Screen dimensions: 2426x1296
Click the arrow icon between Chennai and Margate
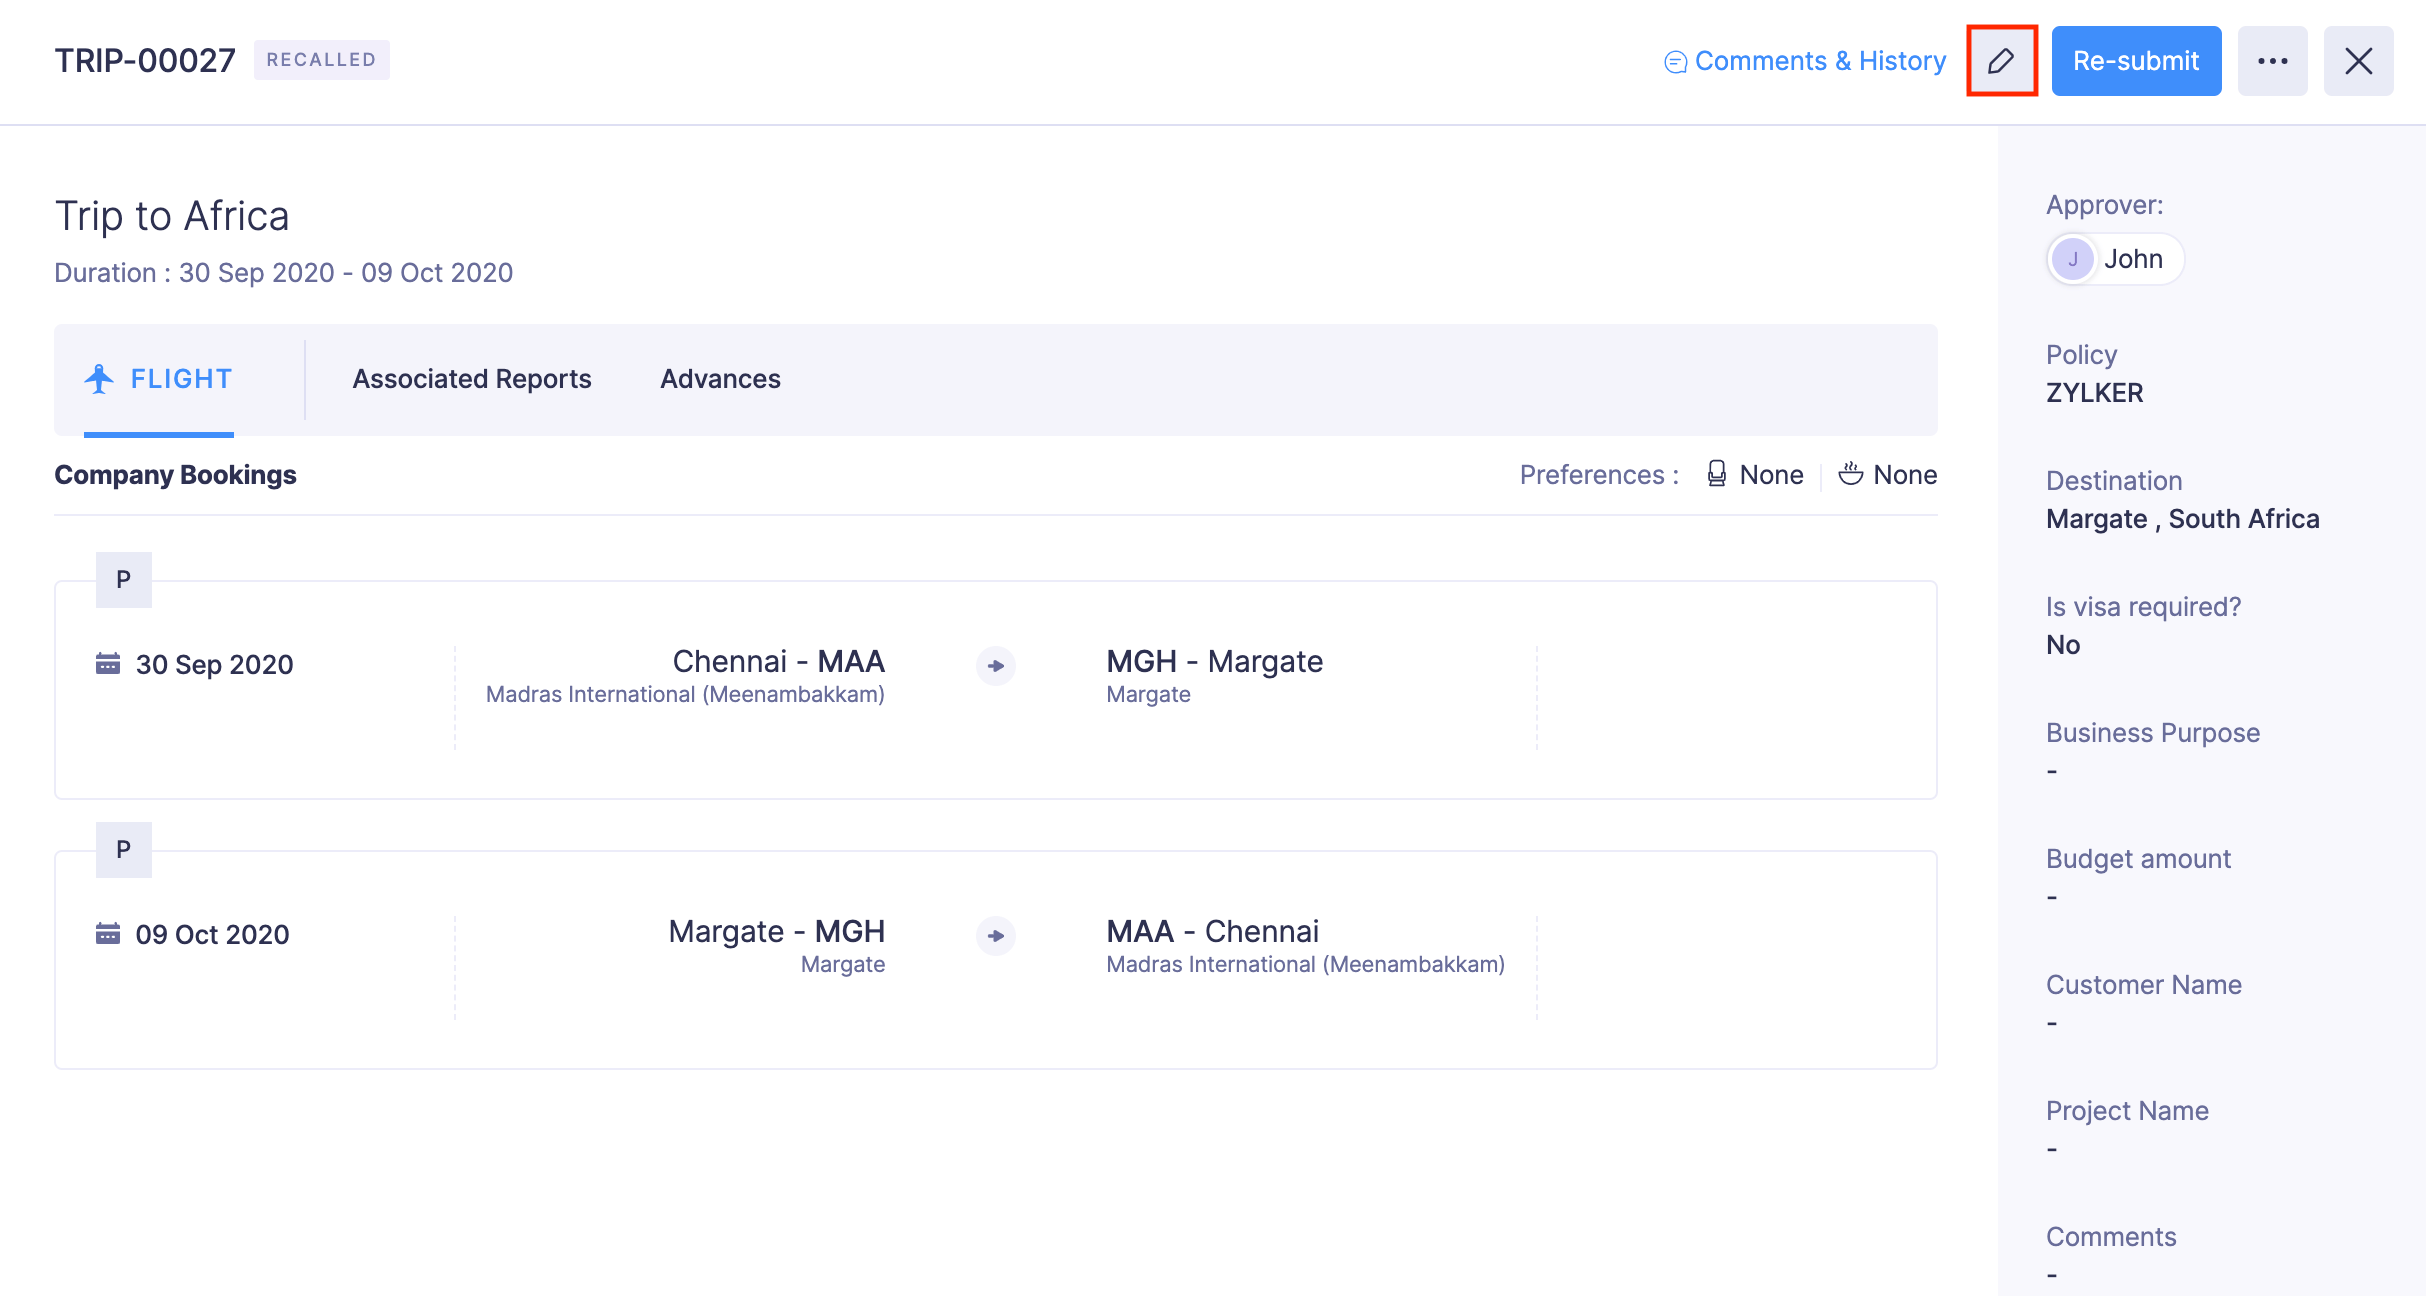point(995,666)
